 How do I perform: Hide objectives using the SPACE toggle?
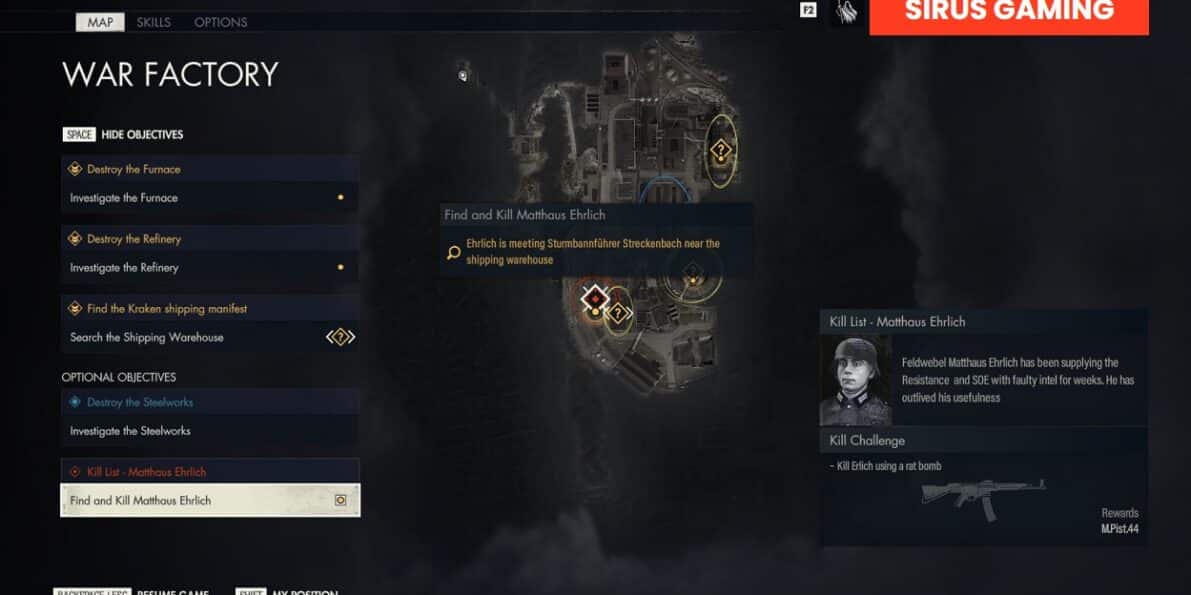pos(123,135)
